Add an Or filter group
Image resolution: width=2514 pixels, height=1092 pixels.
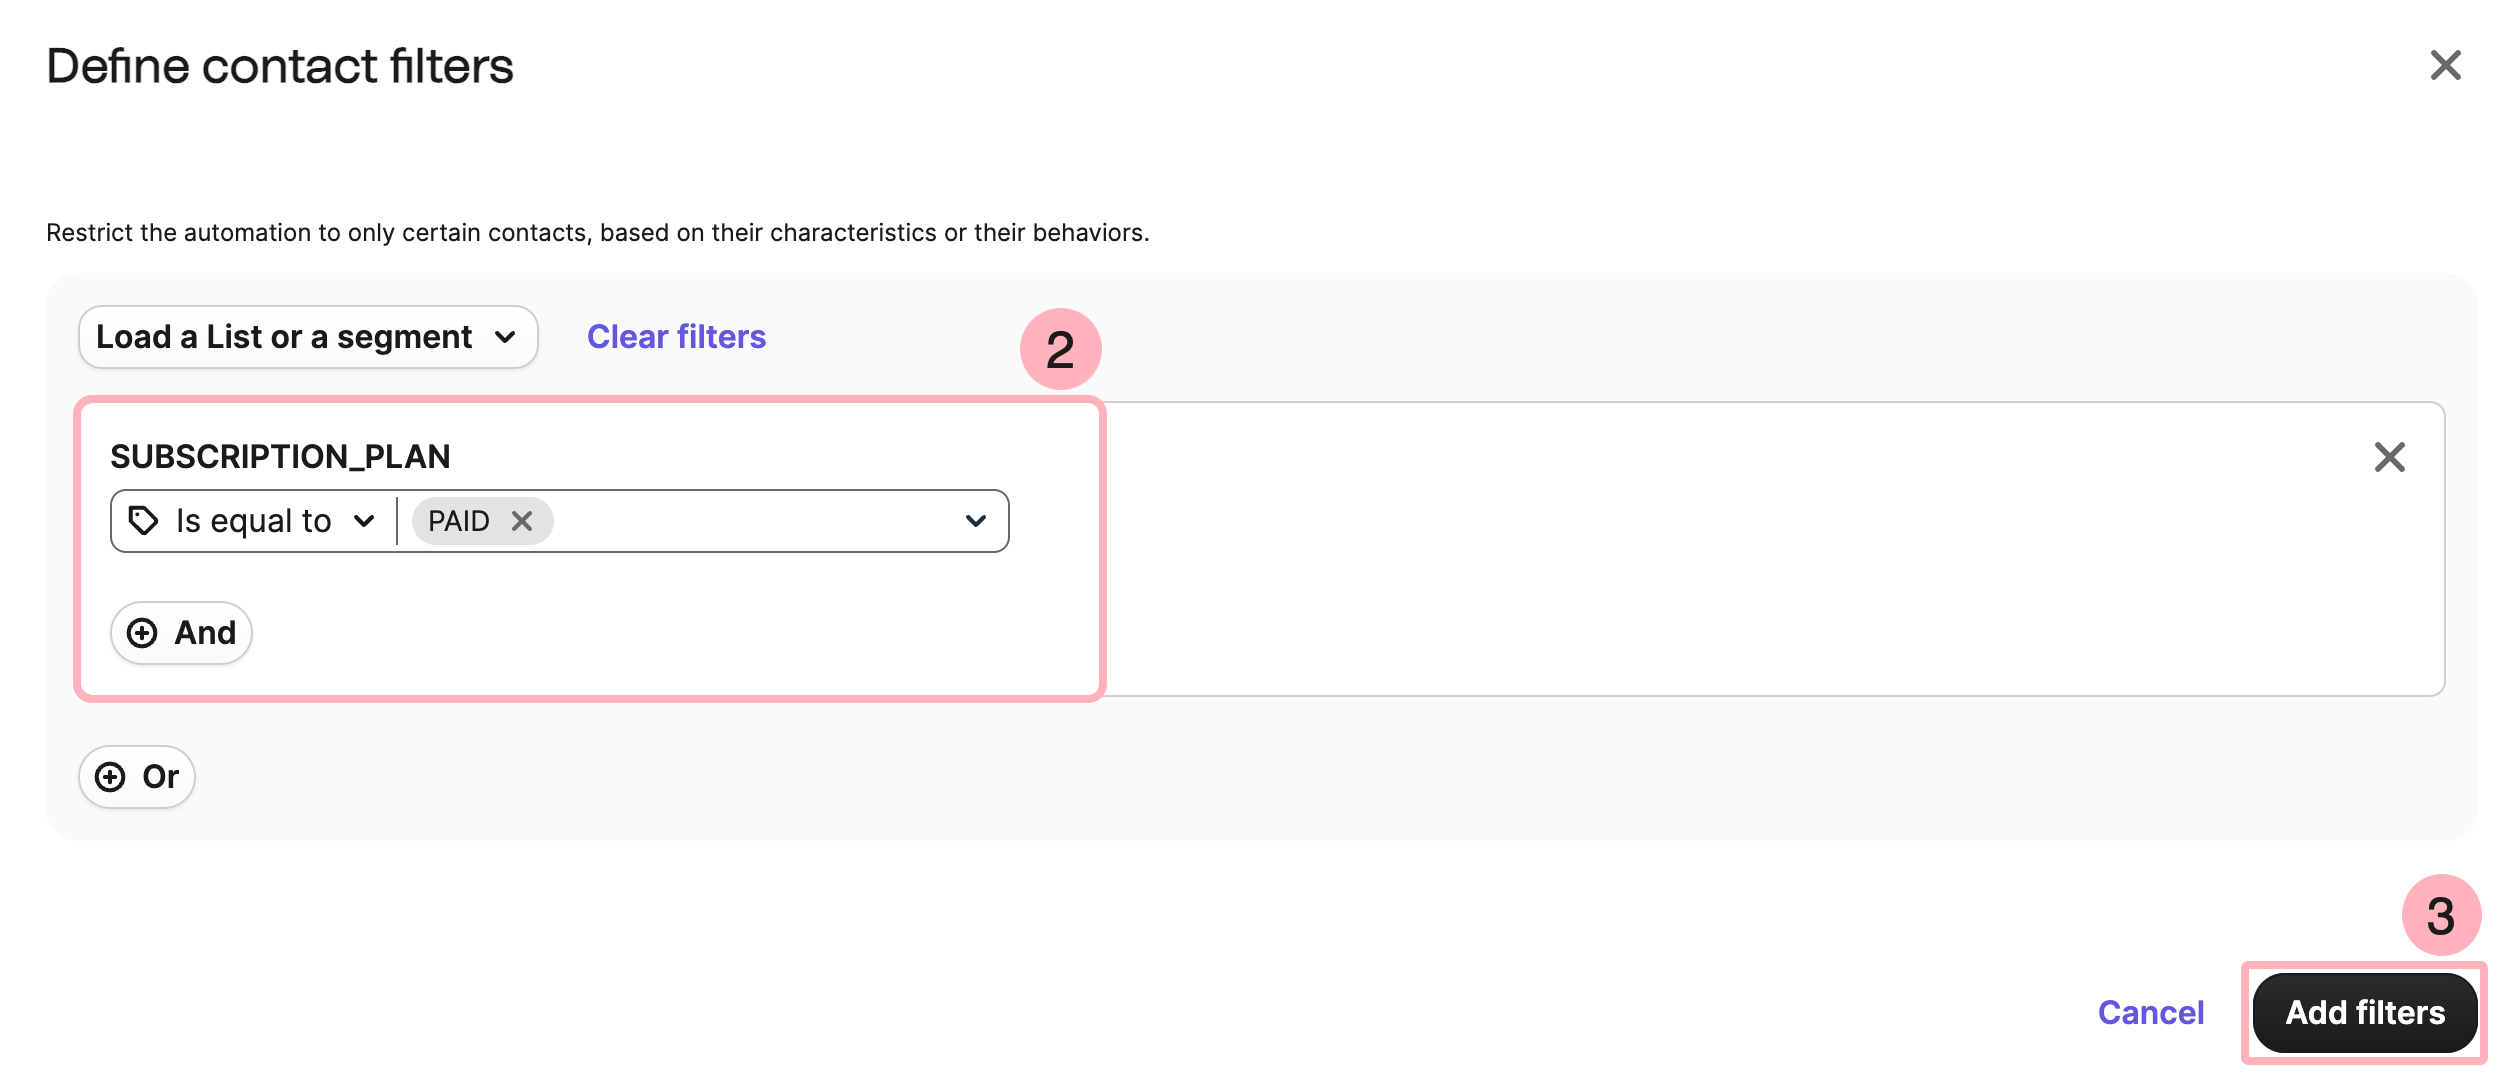(137, 777)
